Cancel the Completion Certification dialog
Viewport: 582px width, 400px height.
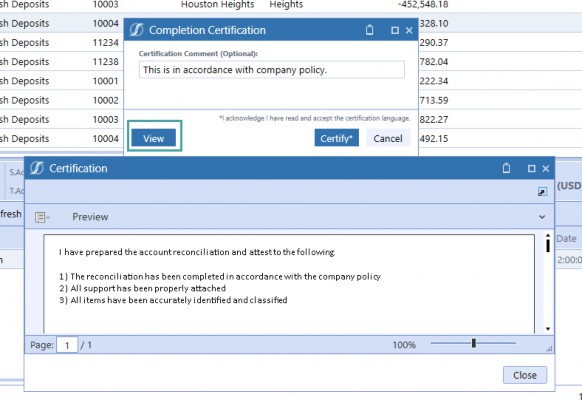pyautogui.click(x=388, y=138)
